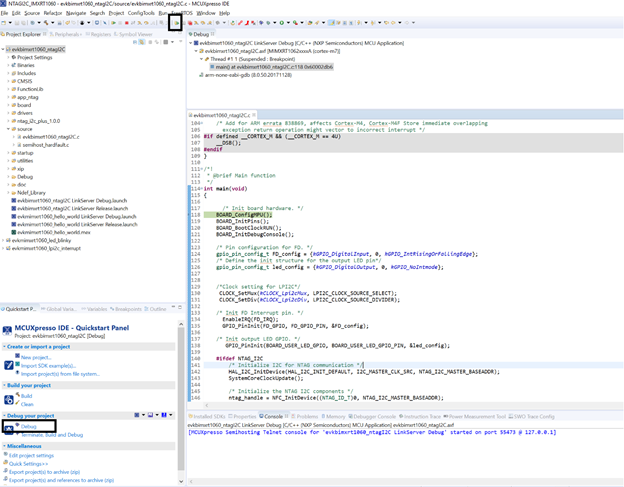Click the blue debug bug toolbar icon

click(x=261, y=23)
